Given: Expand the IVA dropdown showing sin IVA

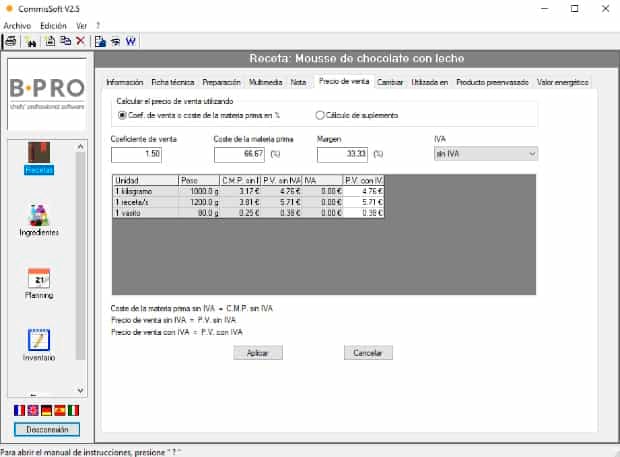Looking at the screenshot, I should coord(485,154).
